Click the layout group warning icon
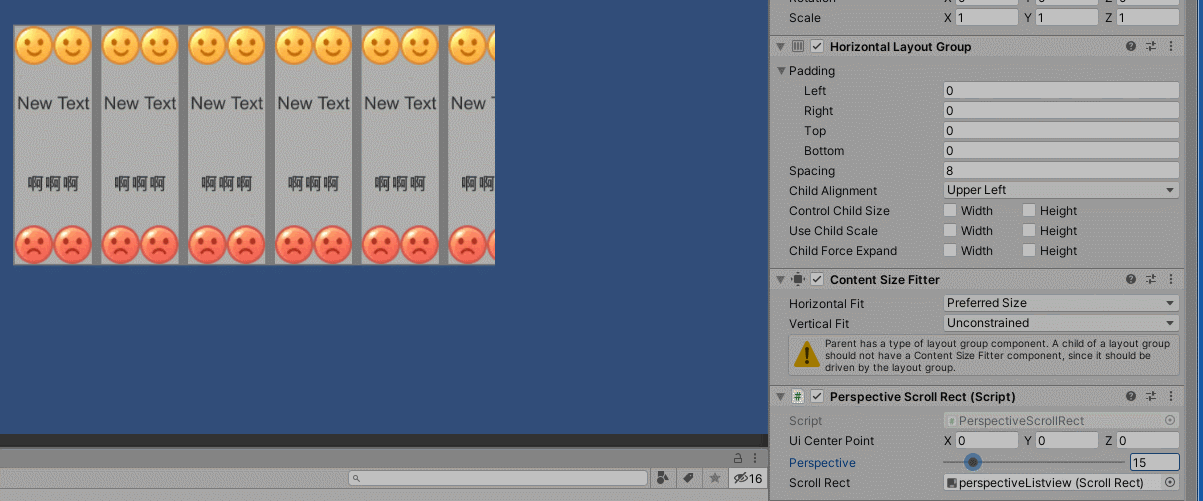The width and height of the screenshot is (1203, 501). [x=805, y=354]
